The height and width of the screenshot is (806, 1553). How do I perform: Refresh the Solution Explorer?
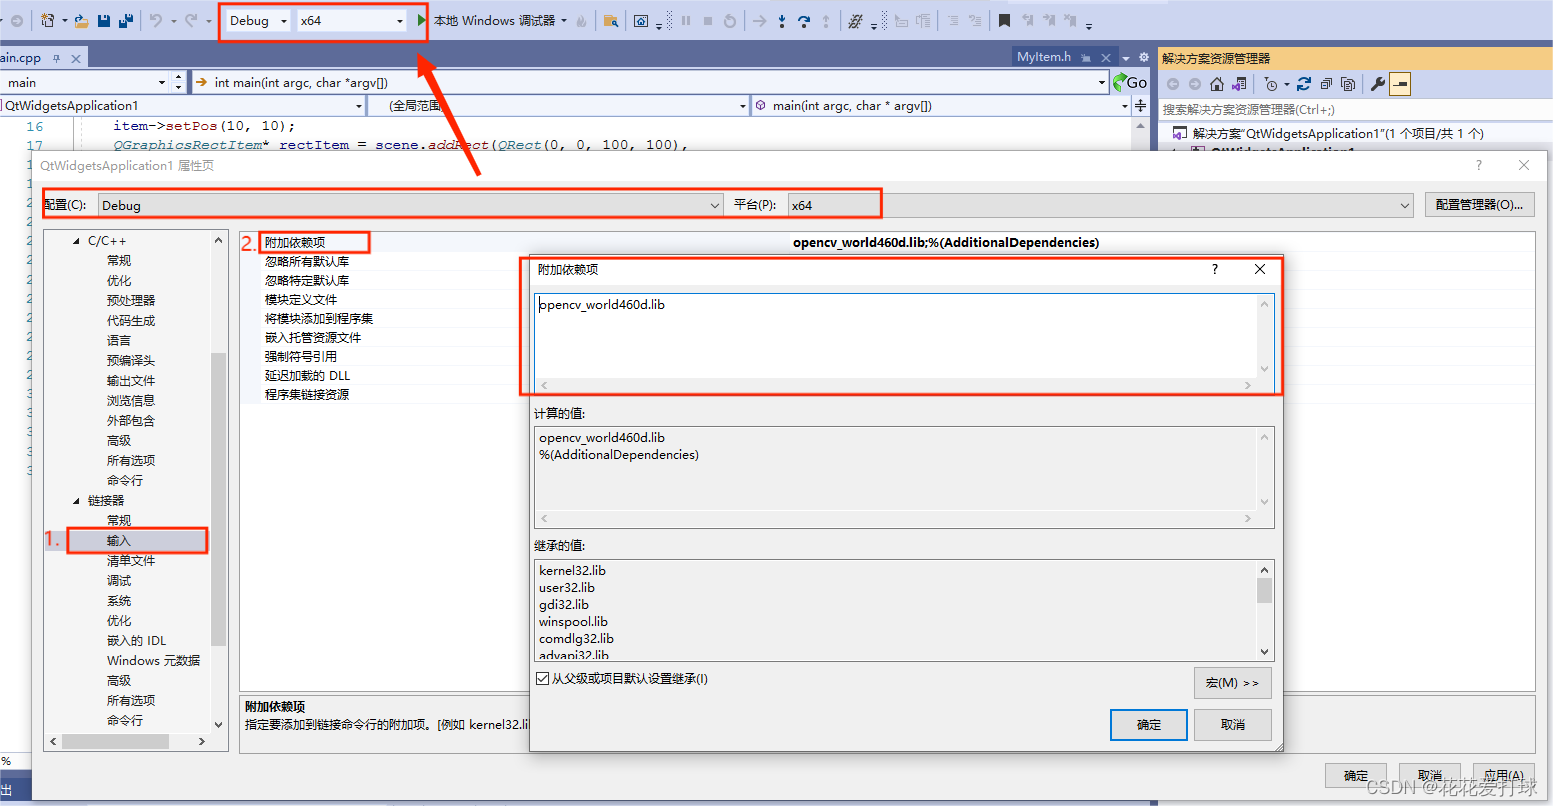(x=1305, y=84)
